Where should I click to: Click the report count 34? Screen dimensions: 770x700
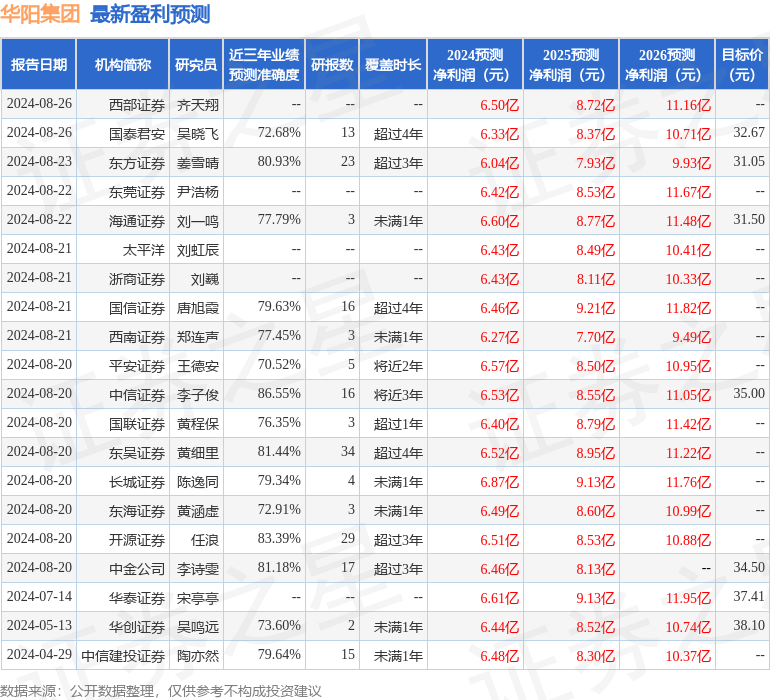[x=348, y=451]
